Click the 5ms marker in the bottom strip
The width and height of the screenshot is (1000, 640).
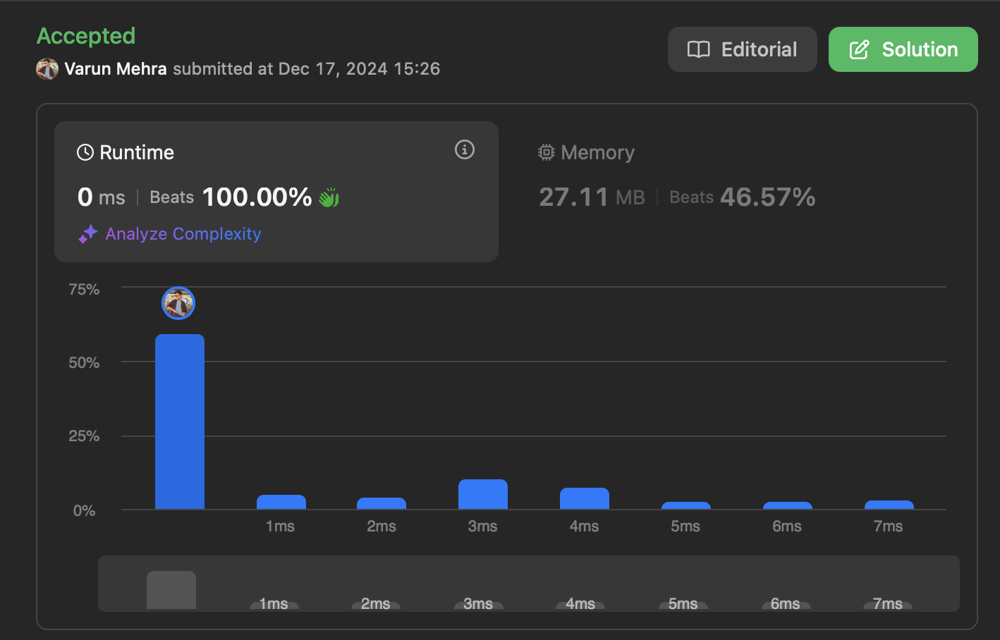point(682,603)
